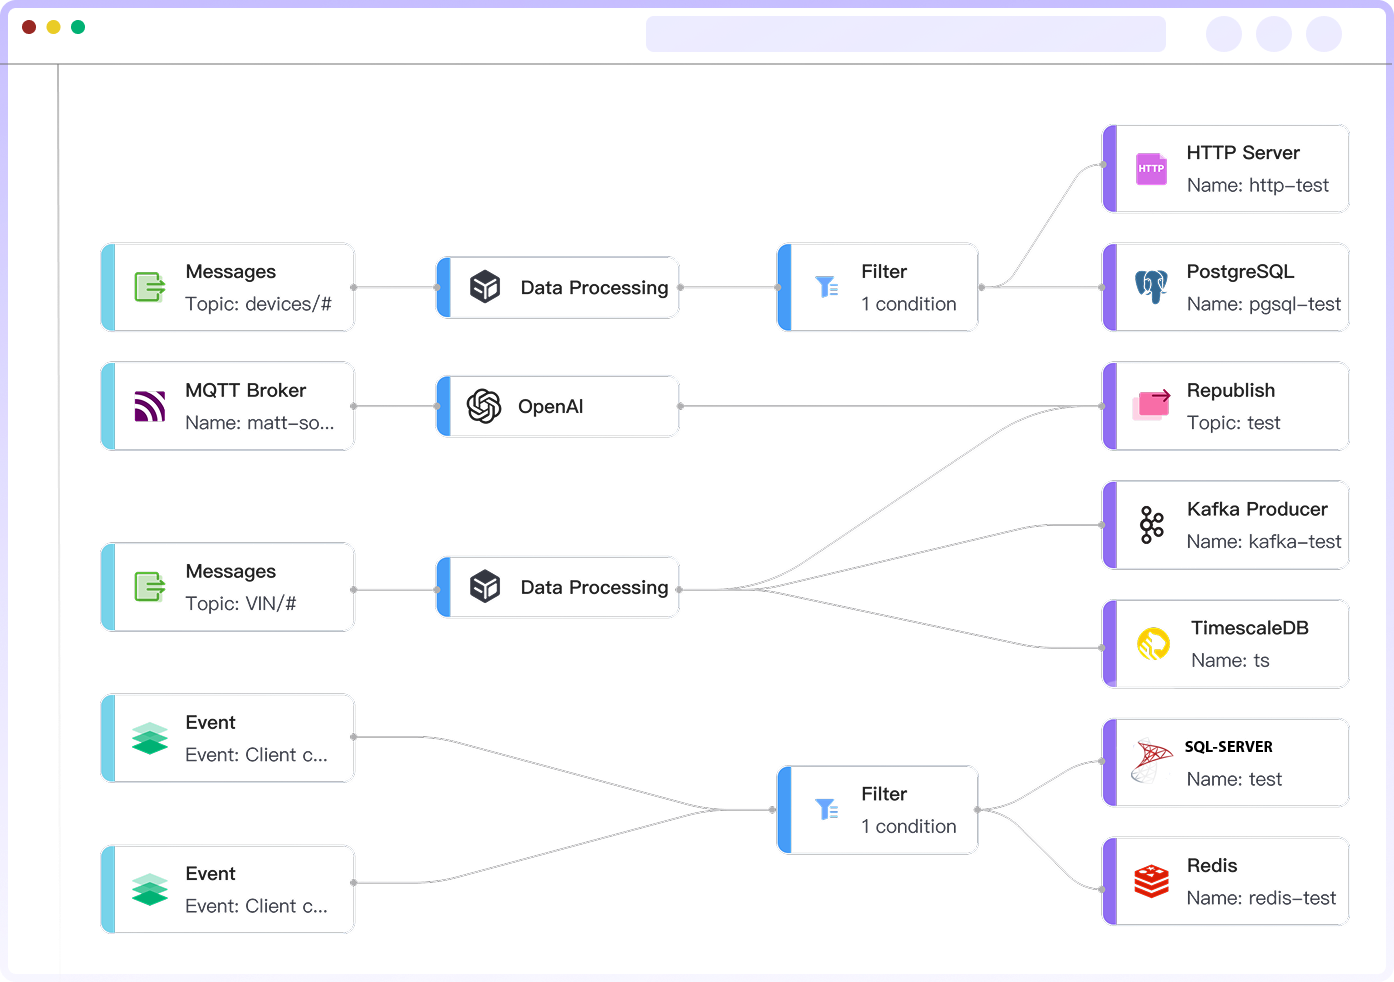Click the upper Event node
The image size is (1394, 982).
coord(228,738)
